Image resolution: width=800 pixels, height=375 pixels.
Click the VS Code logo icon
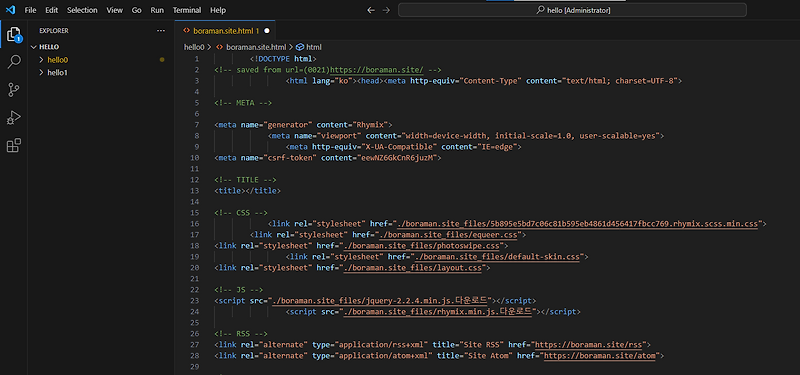(11, 10)
